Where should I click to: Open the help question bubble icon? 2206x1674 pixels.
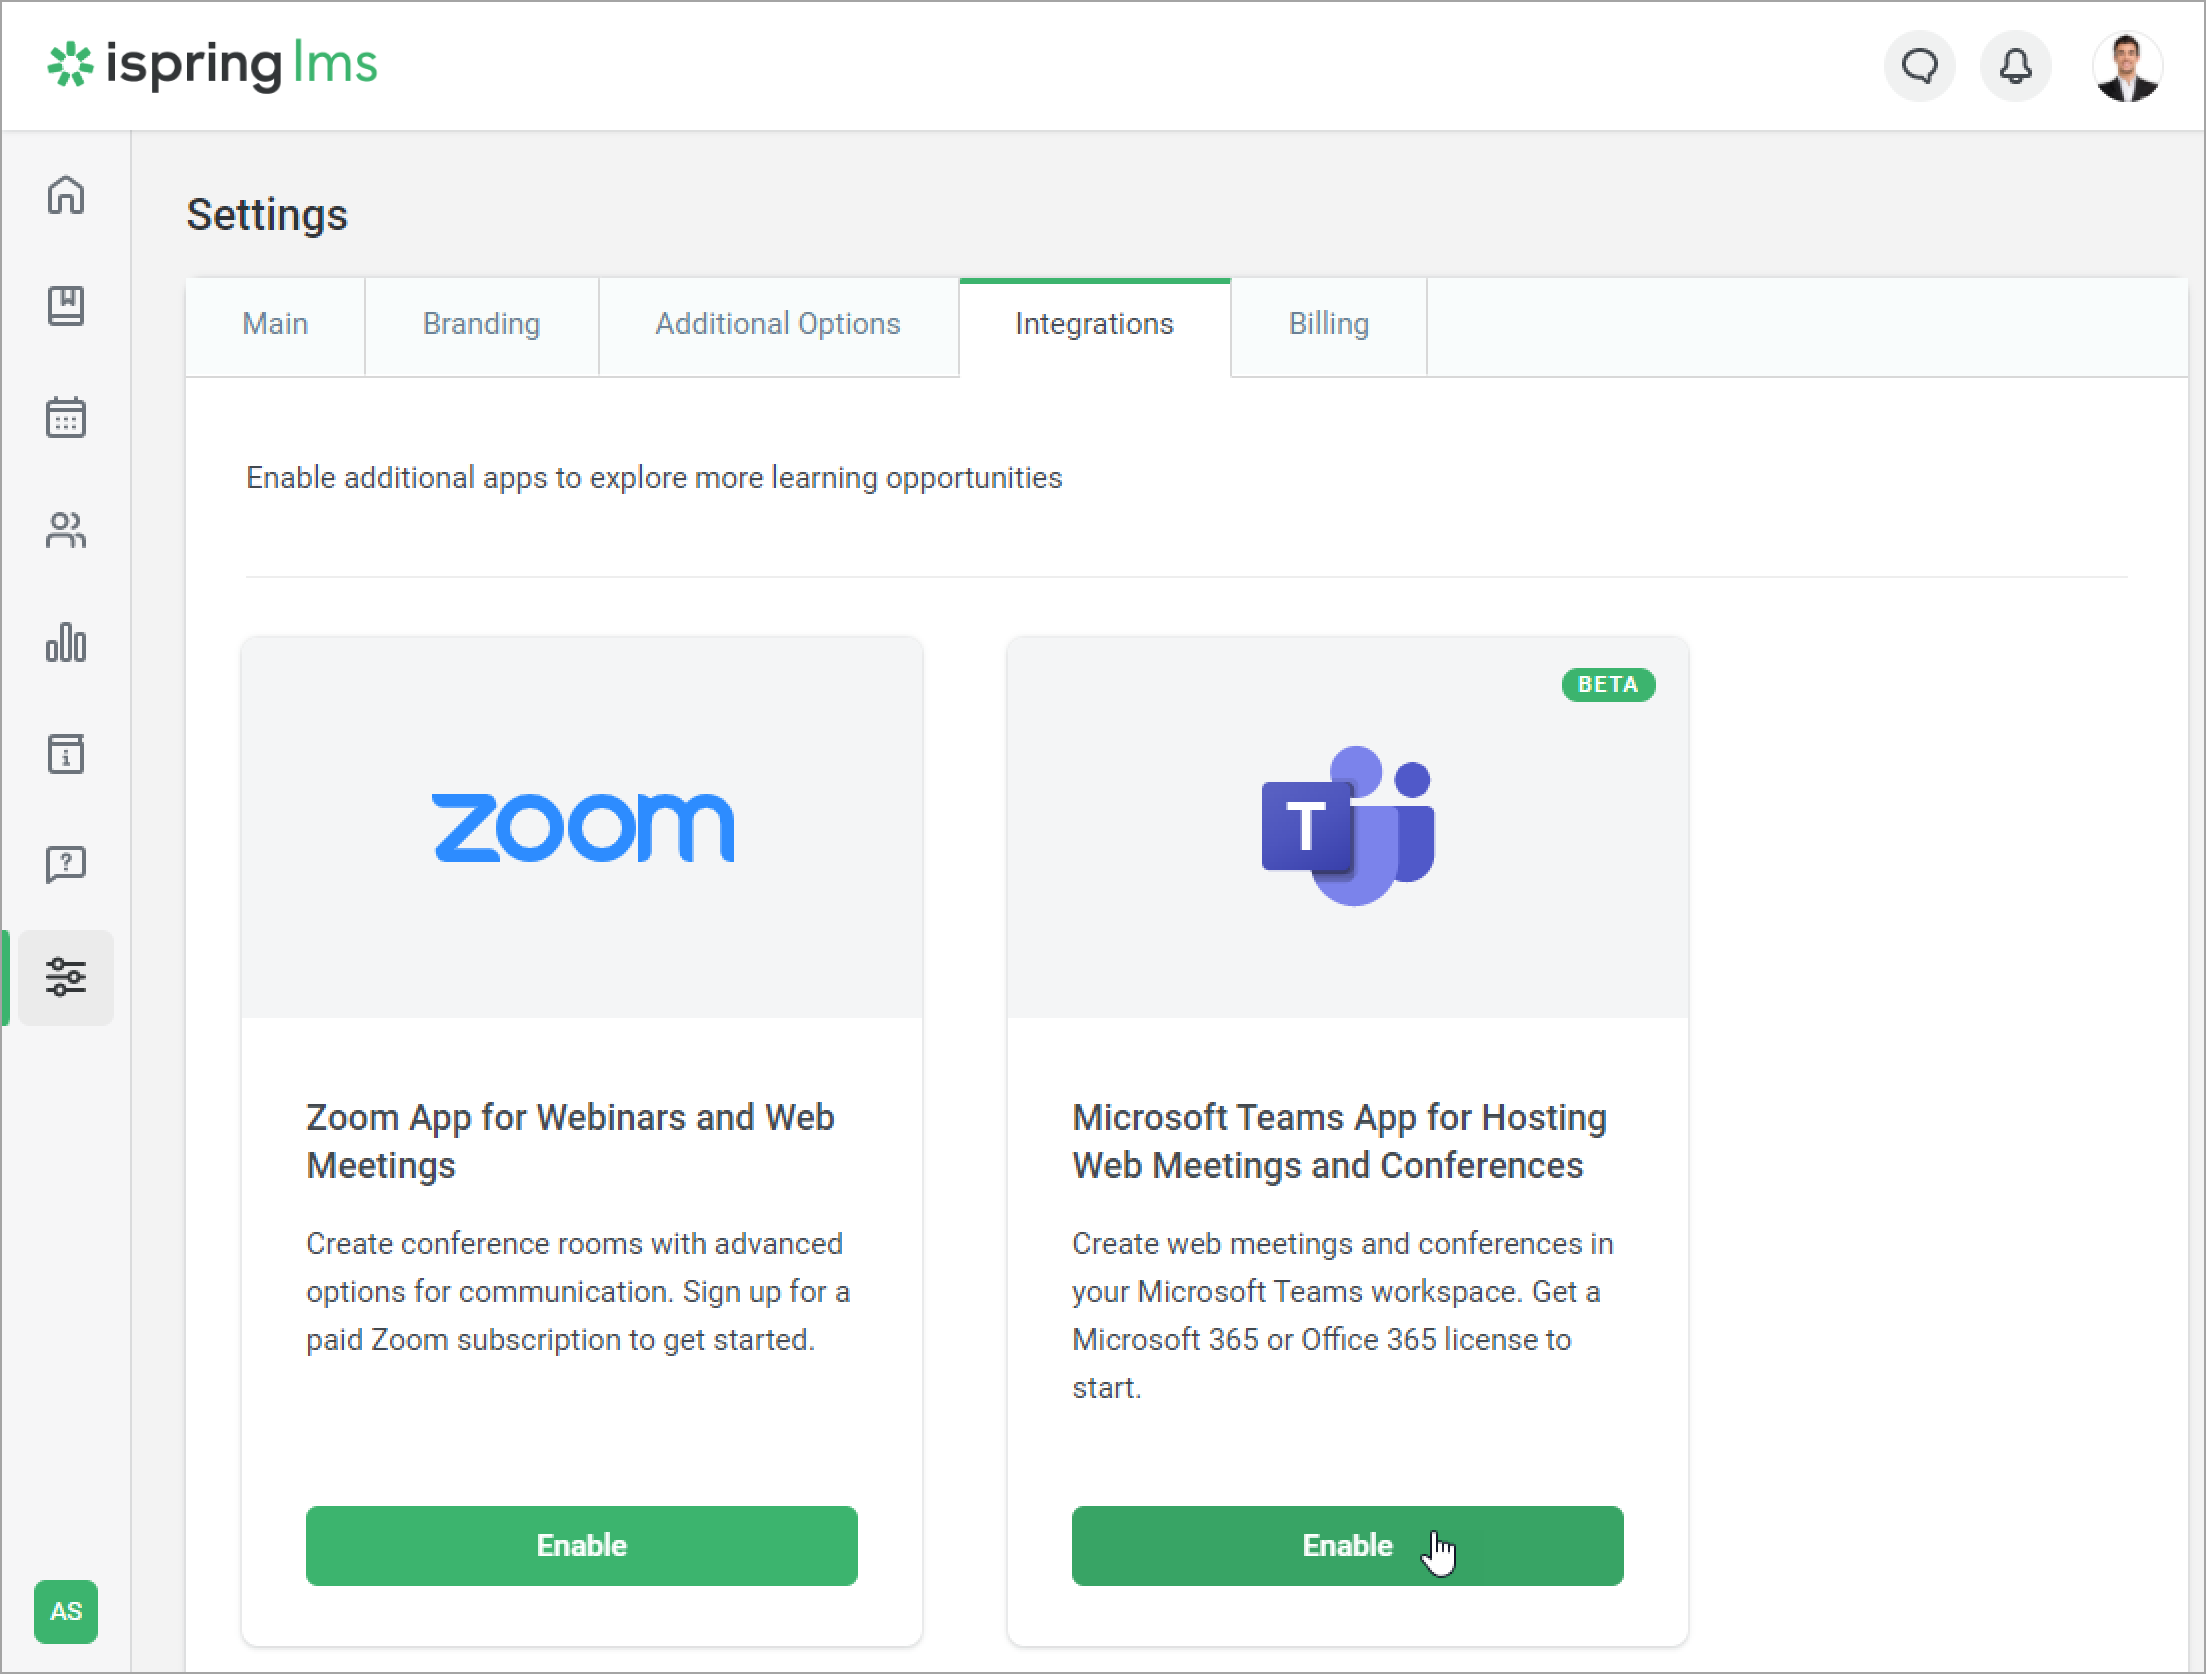click(66, 864)
